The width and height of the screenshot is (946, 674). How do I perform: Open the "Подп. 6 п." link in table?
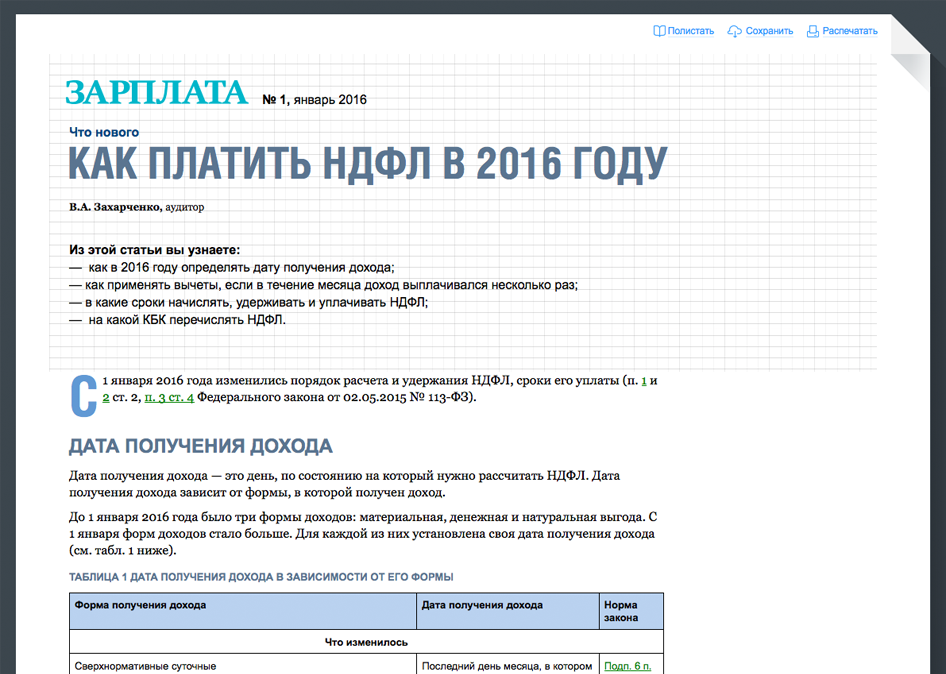(627, 666)
